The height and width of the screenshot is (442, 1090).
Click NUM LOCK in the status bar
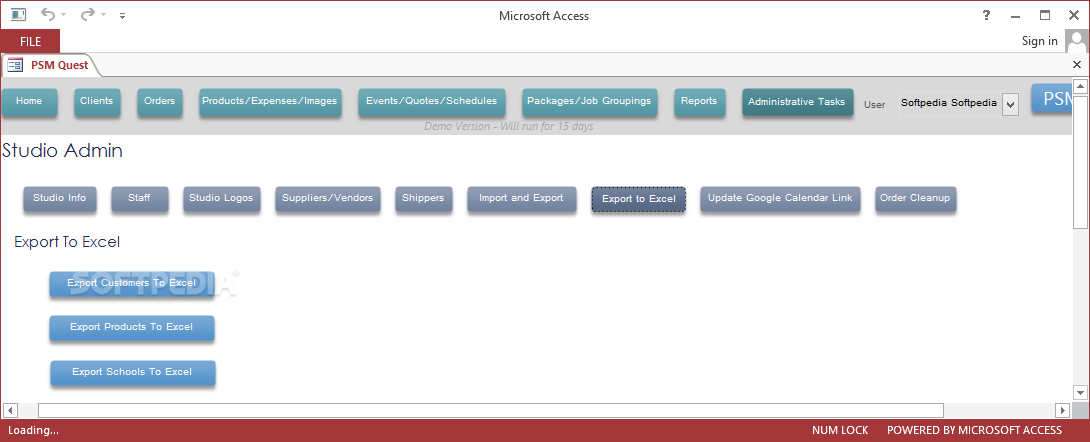pyautogui.click(x=840, y=430)
